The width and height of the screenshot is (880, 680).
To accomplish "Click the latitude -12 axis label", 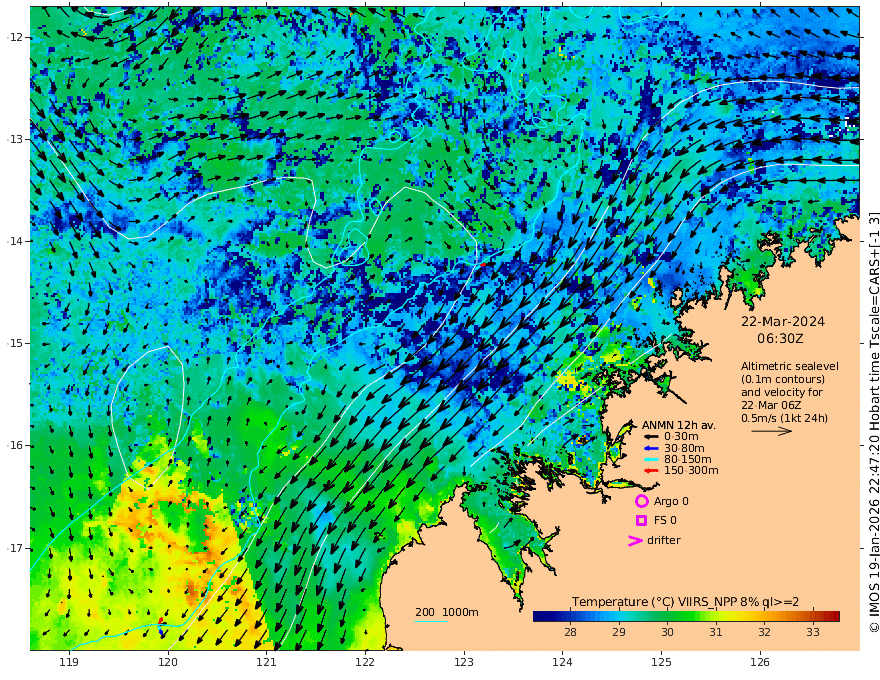I will click(x=15, y=37).
